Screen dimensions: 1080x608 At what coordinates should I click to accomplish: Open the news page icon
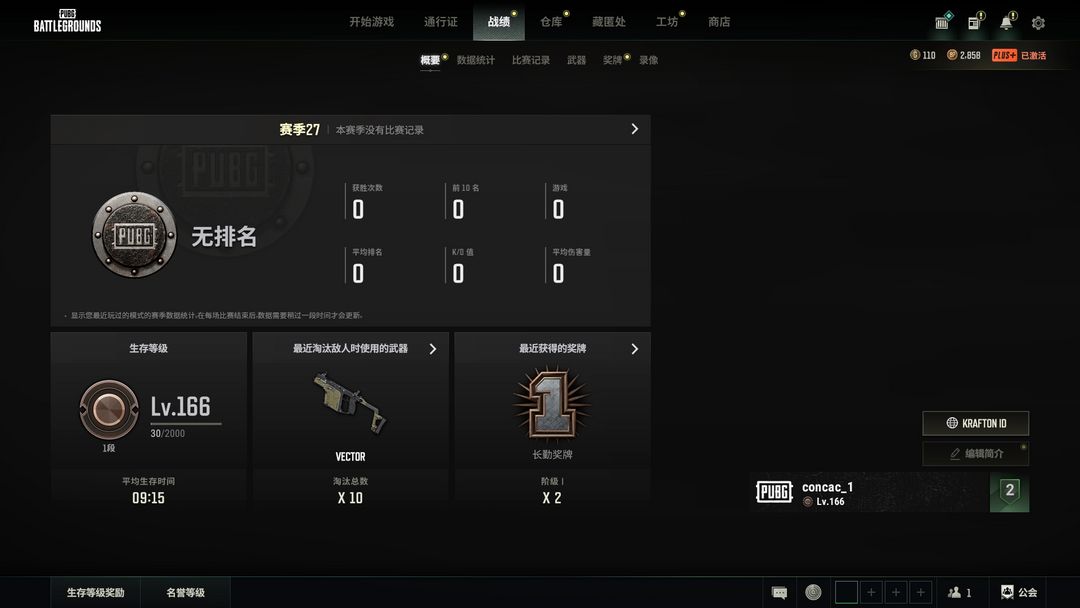(974, 23)
